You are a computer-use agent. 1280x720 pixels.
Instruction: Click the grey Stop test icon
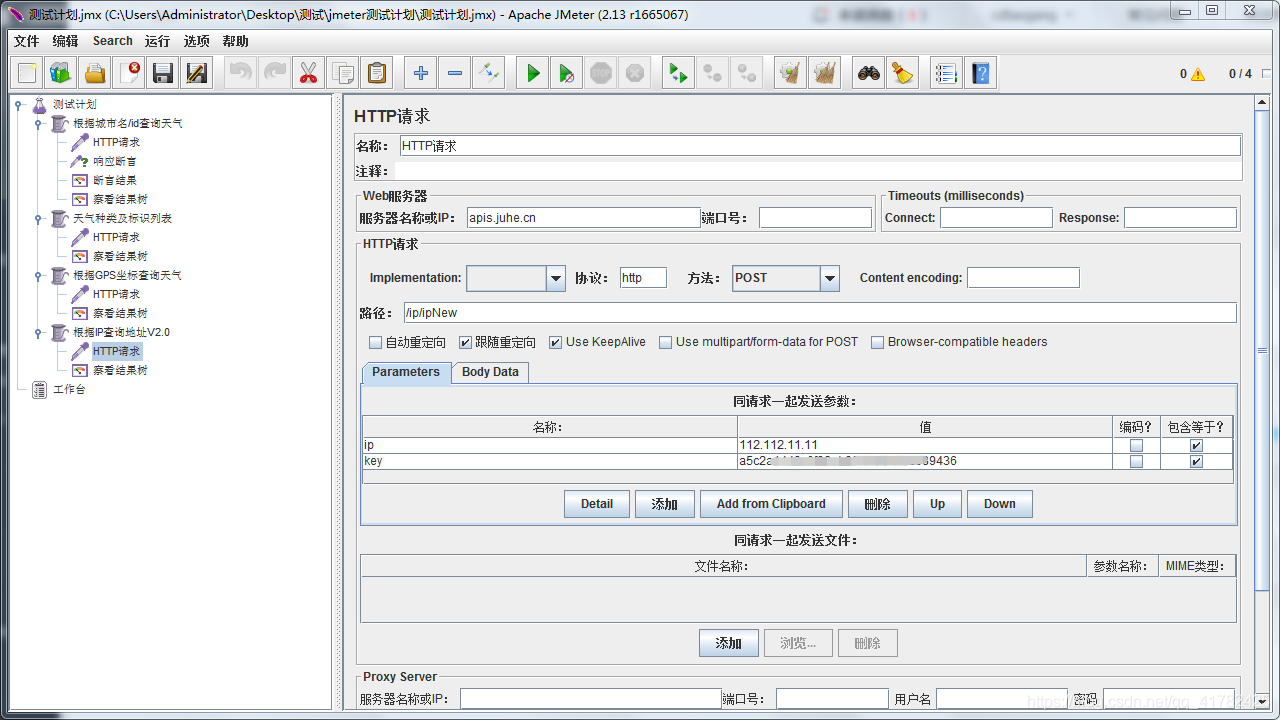tap(601, 73)
